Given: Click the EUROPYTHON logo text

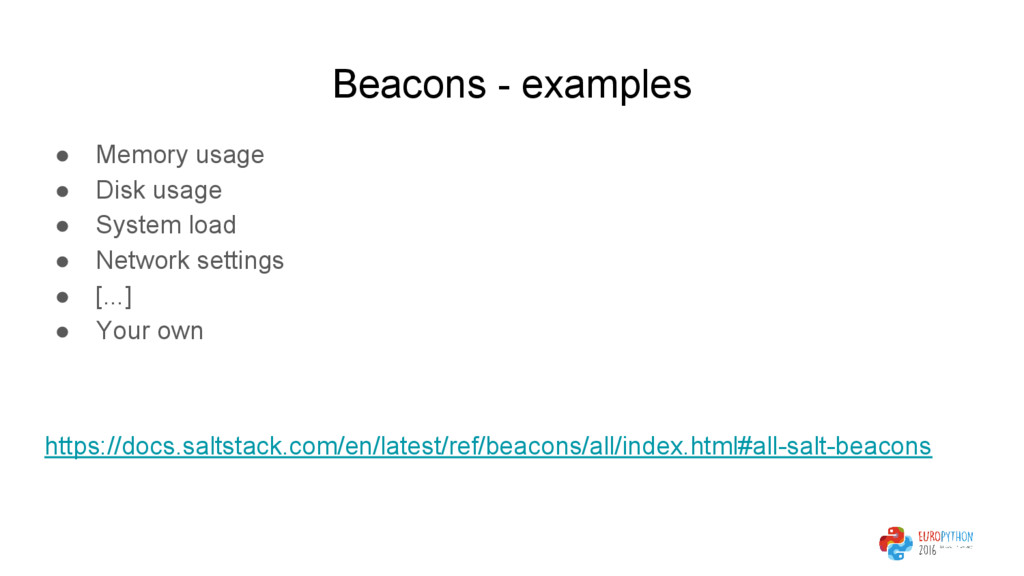Looking at the screenshot, I should point(946,536).
